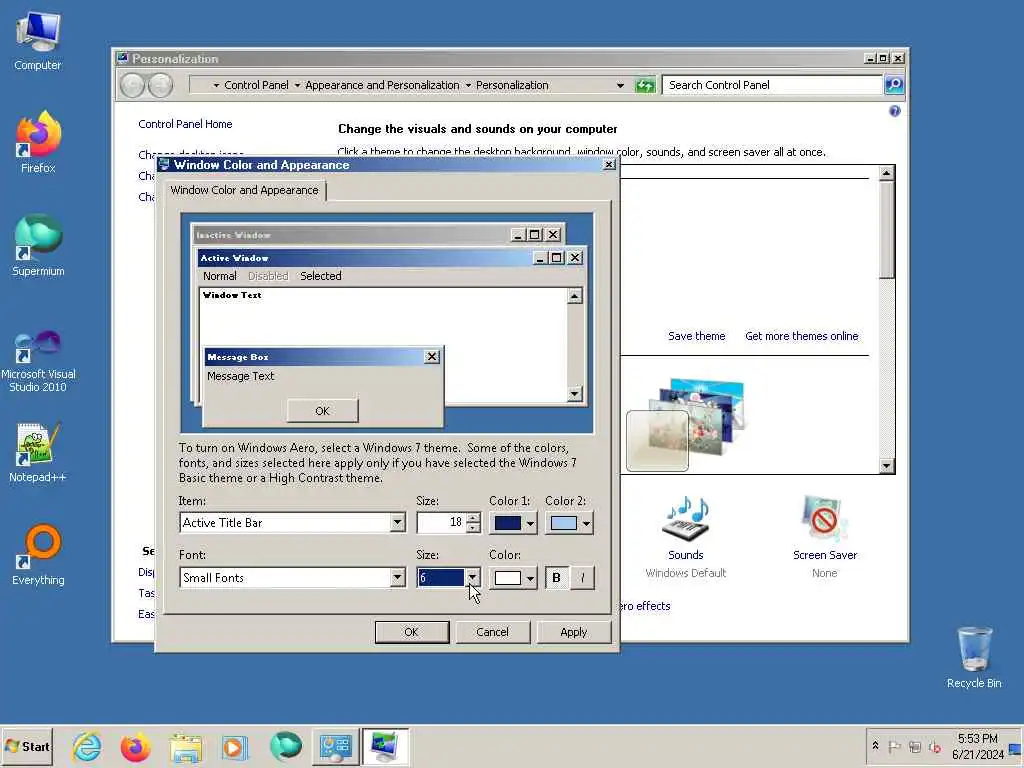The height and width of the screenshot is (768, 1024).
Task: Click the Action Center flag tray icon
Action: 895,746
